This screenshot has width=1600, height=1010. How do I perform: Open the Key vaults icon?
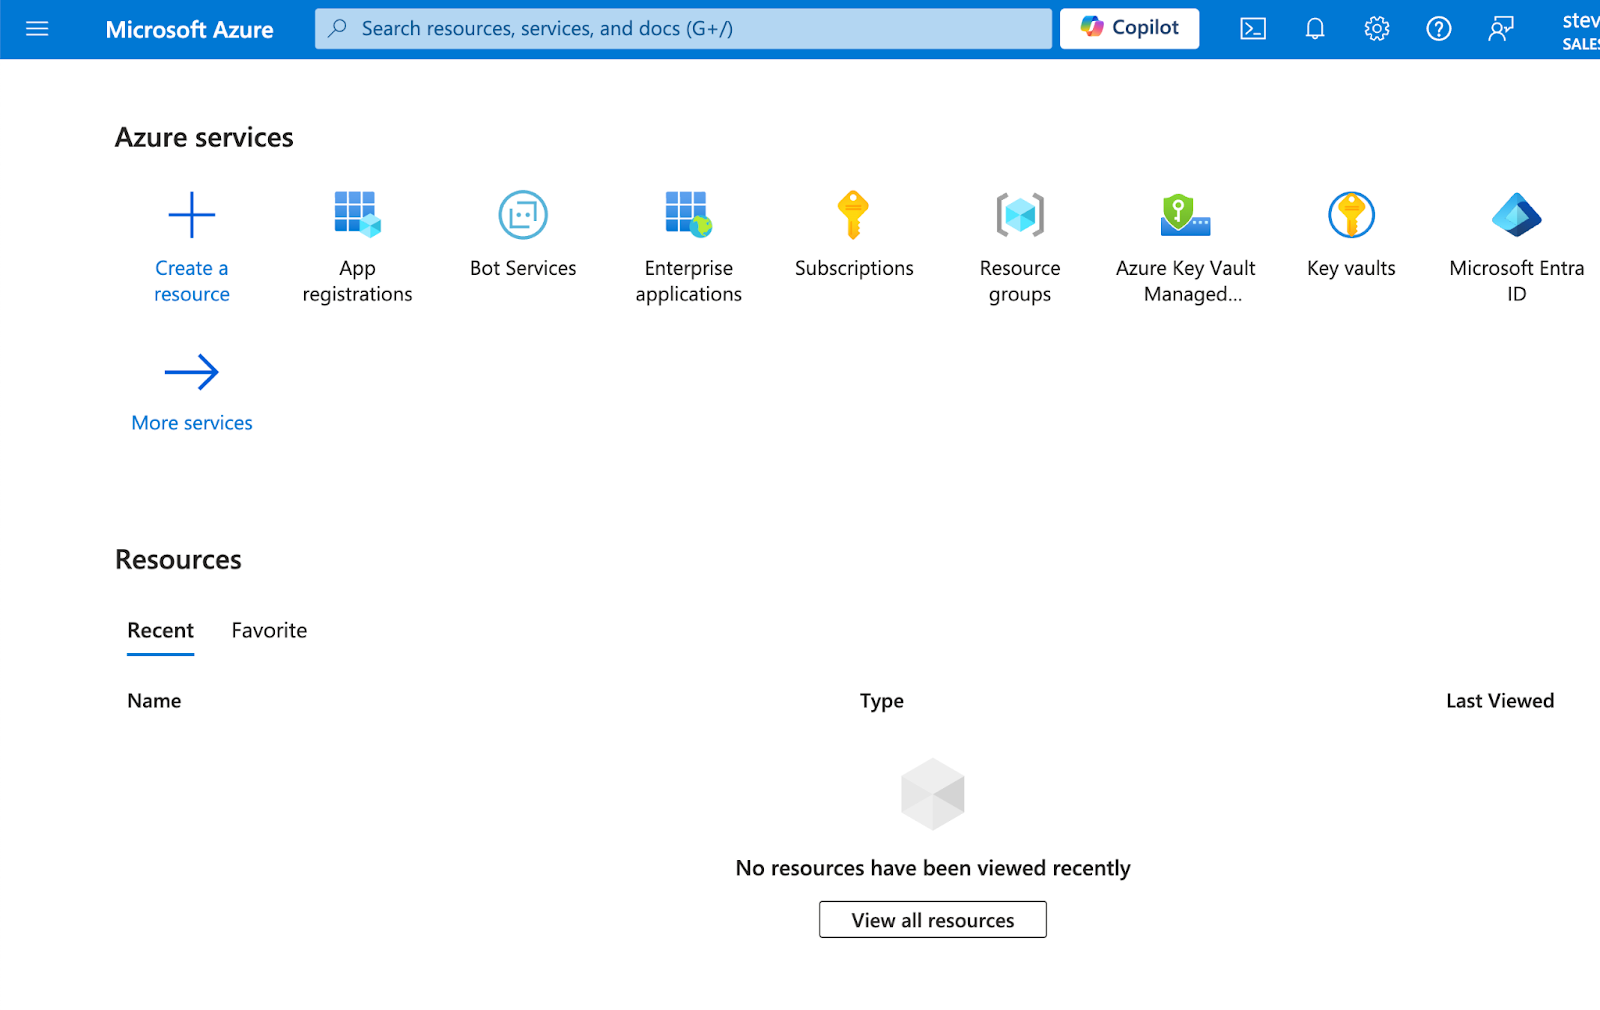[1351, 214]
